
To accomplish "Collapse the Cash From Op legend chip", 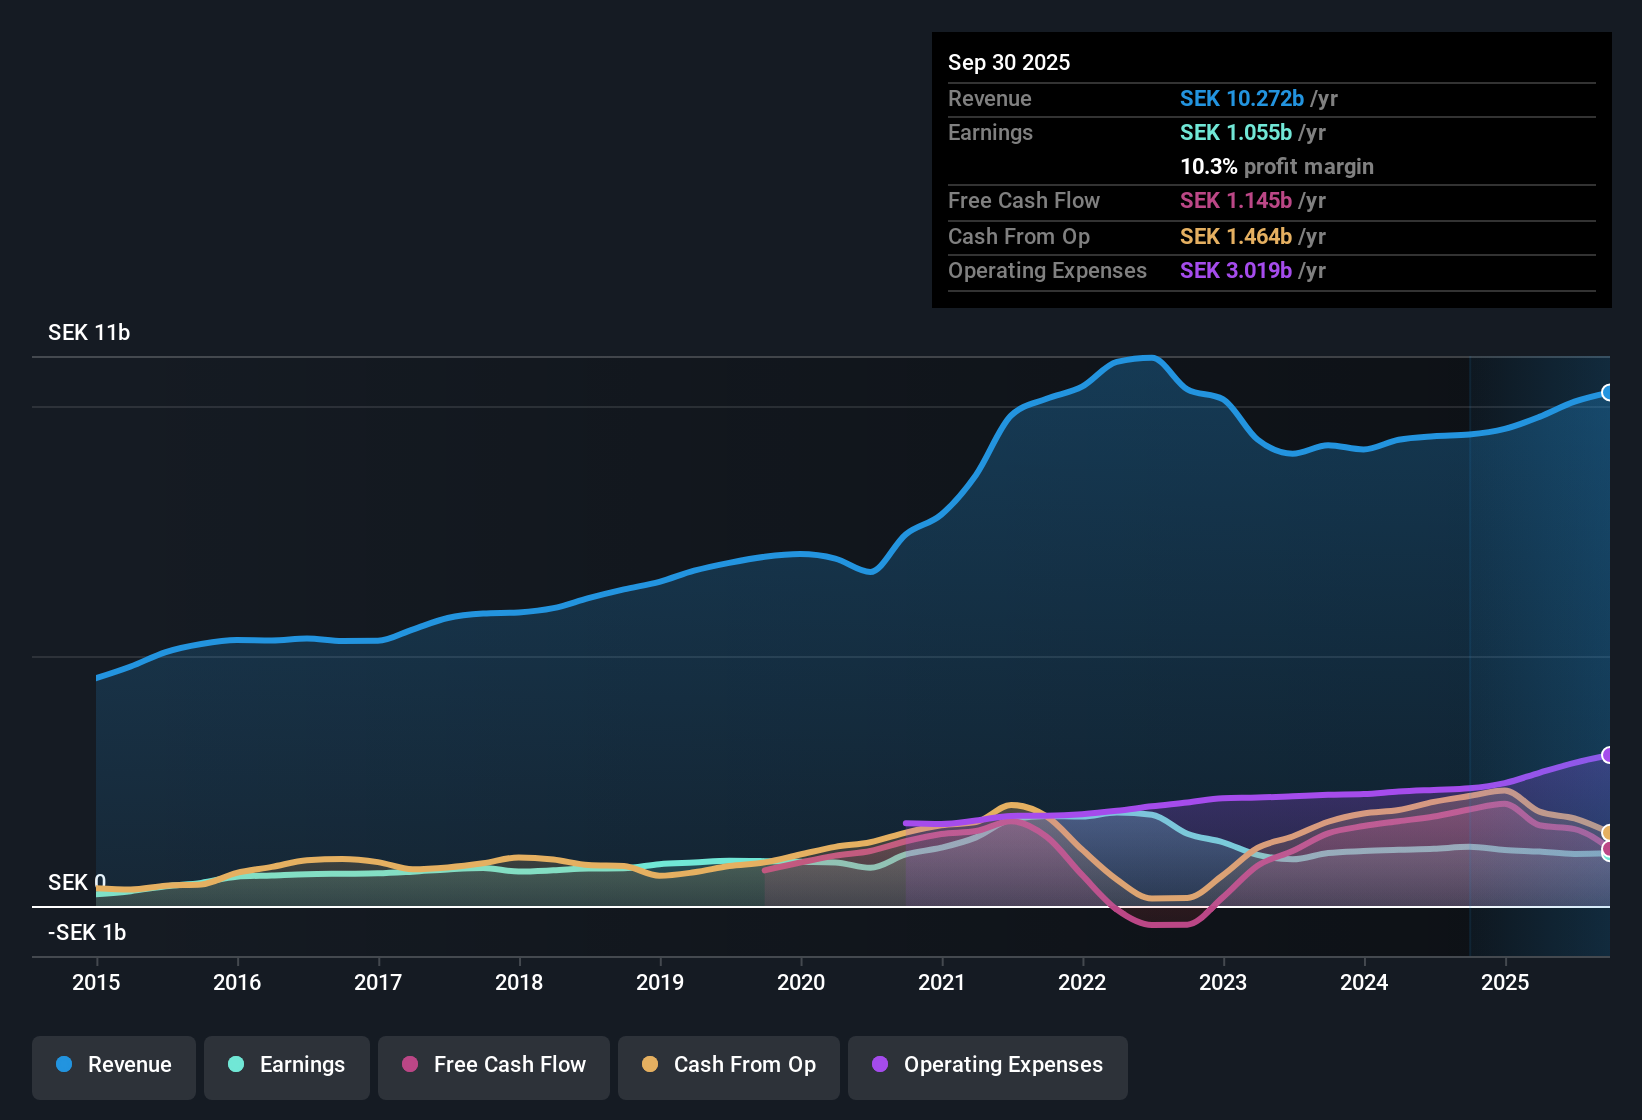I will [728, 1065].
